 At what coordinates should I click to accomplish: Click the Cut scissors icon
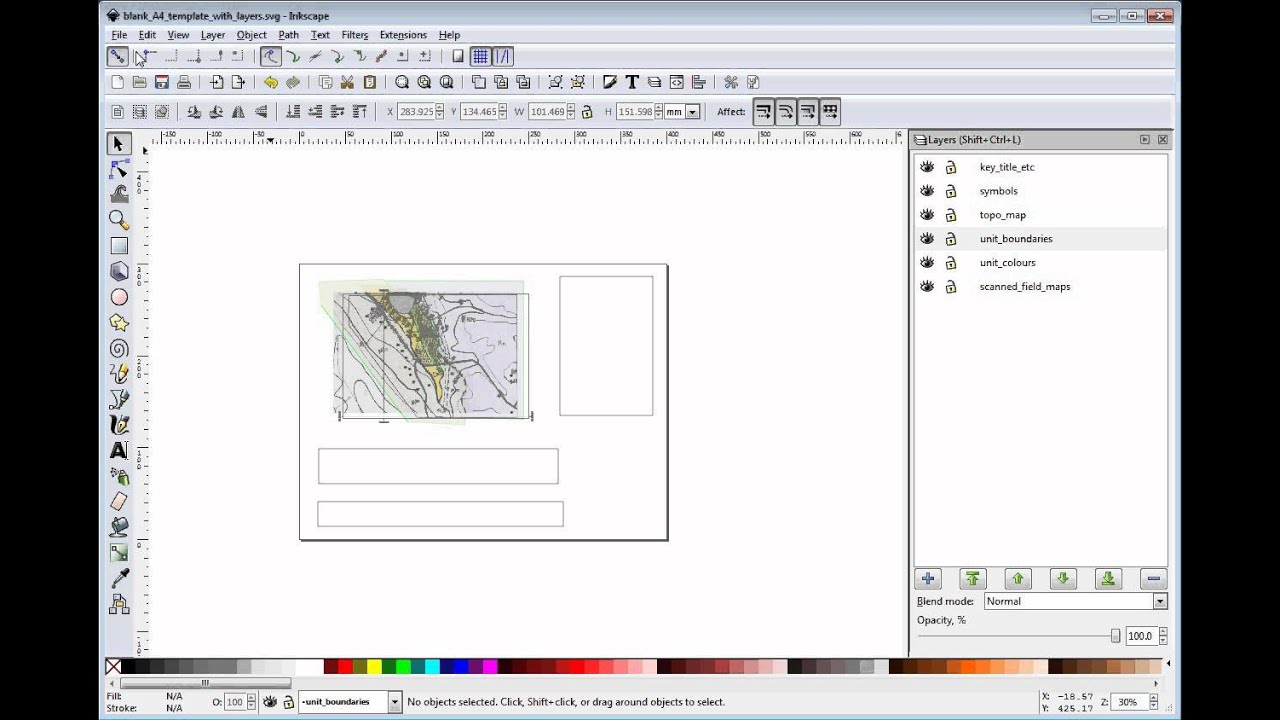(x=347, y=83)
